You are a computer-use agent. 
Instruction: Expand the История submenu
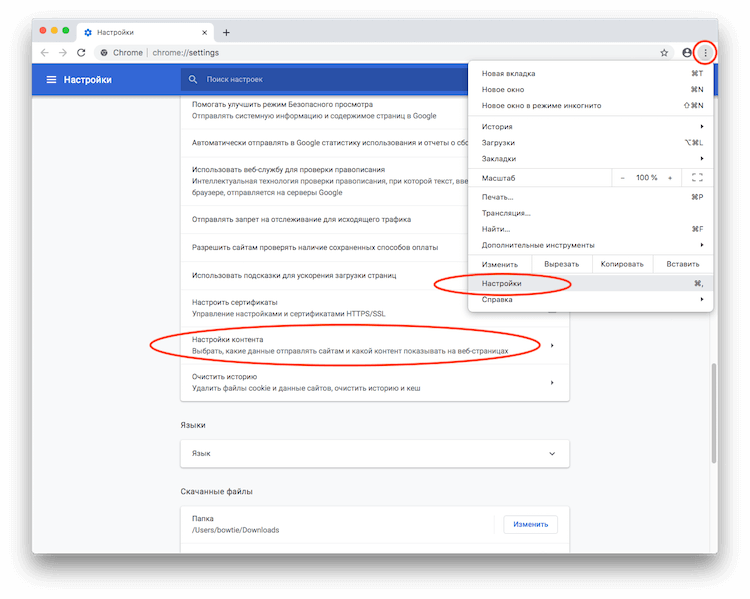tap(590, 127)
